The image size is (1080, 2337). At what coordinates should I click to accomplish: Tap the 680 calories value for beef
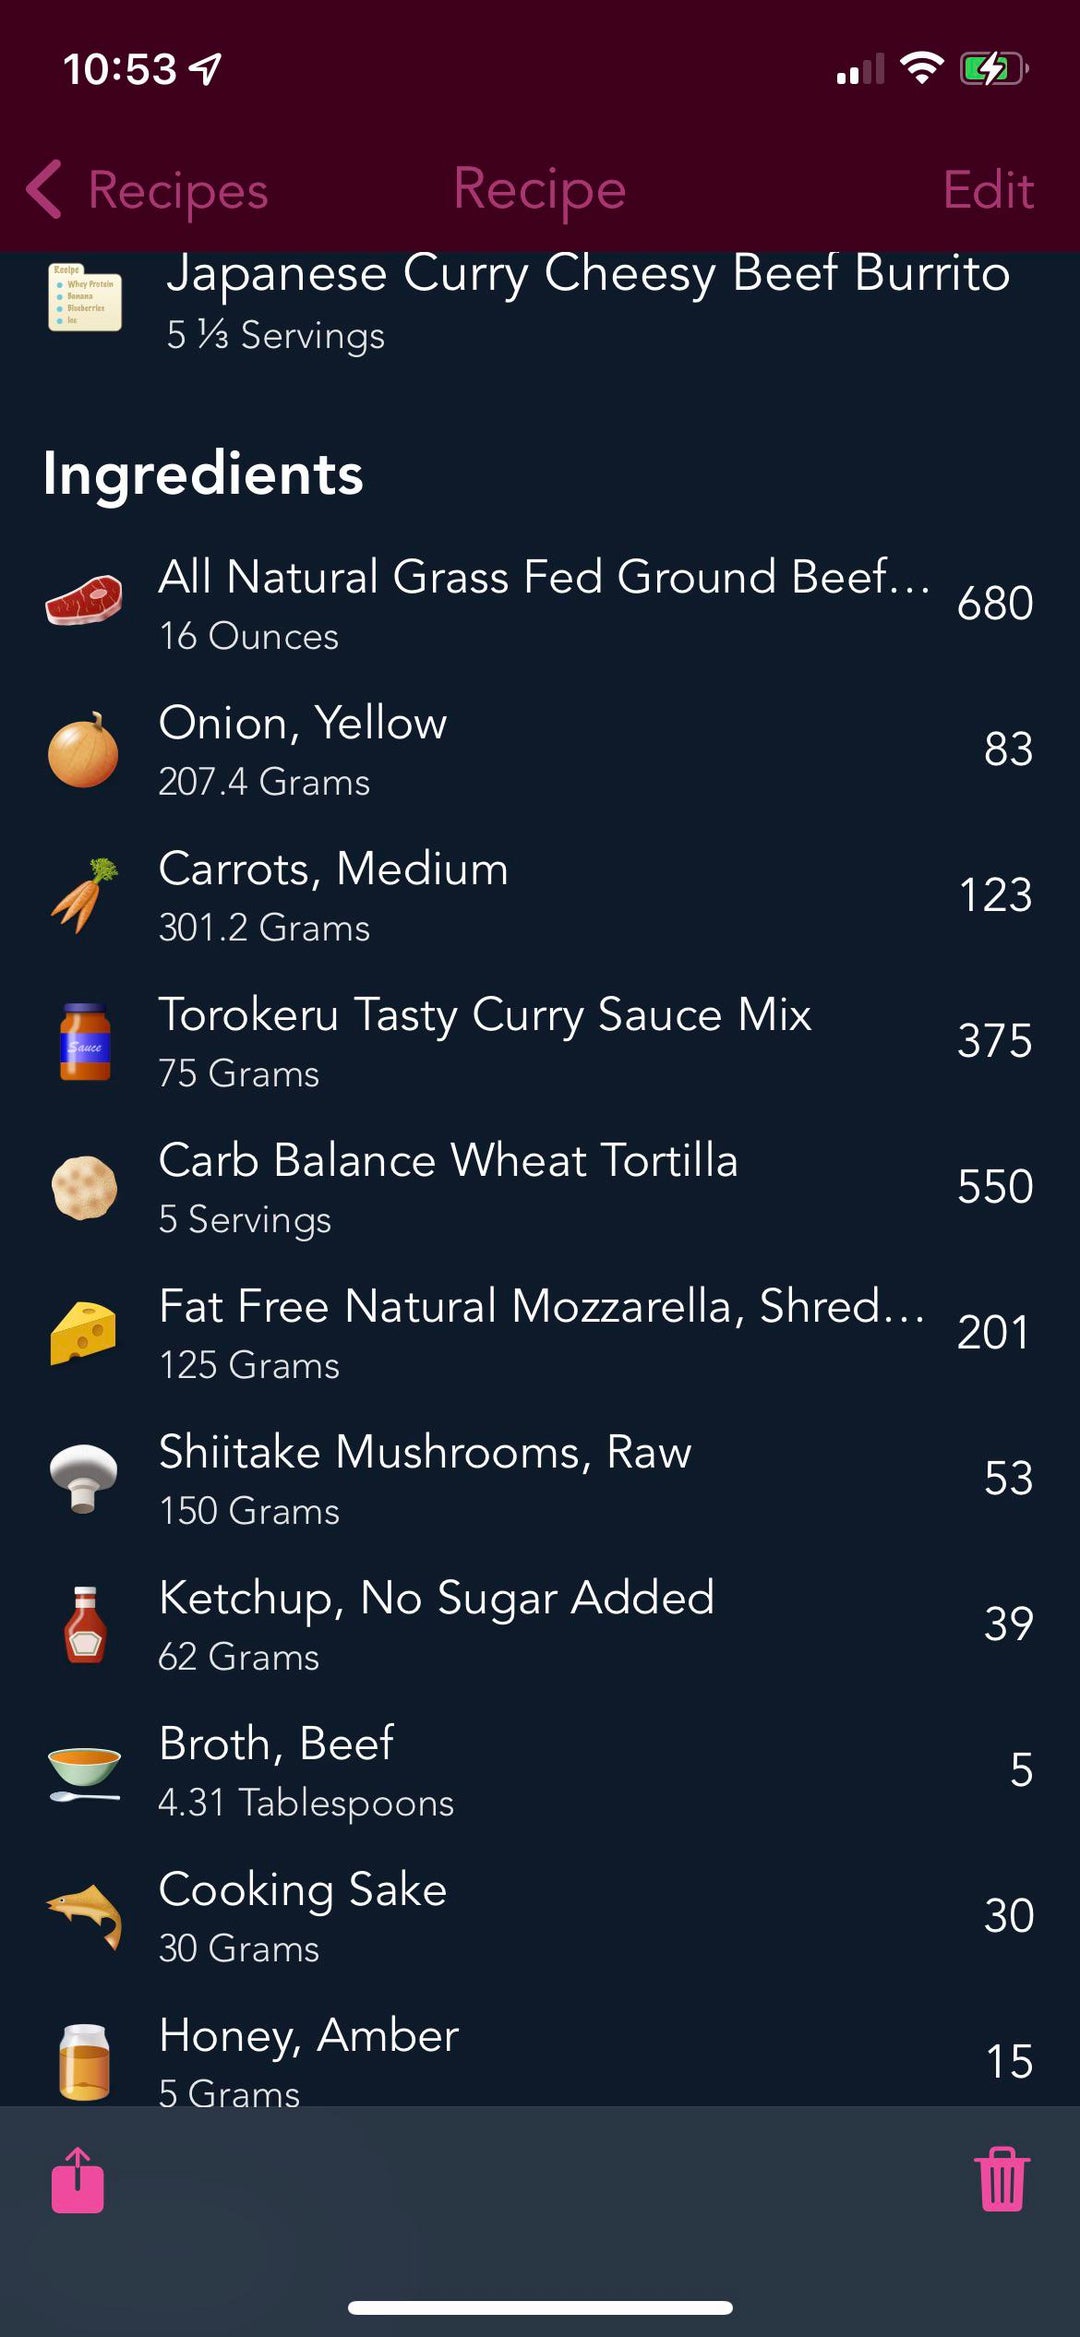coord(994,603)
